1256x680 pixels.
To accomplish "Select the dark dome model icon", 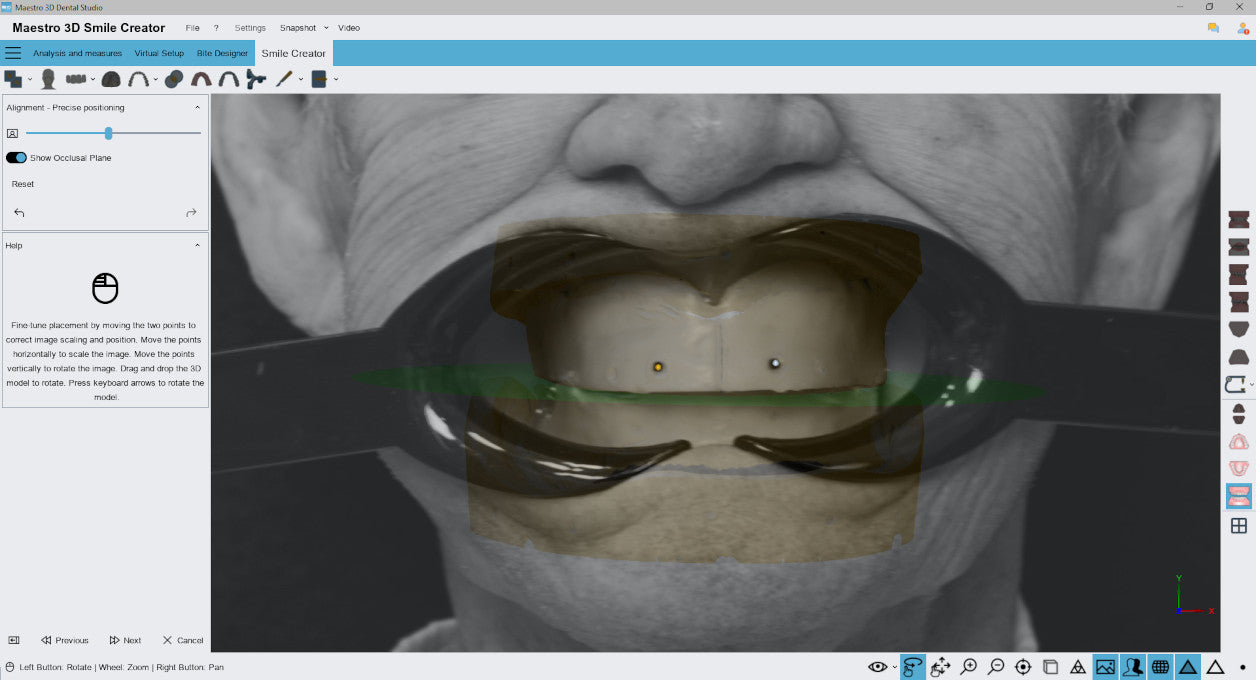I will pos(111,79).
